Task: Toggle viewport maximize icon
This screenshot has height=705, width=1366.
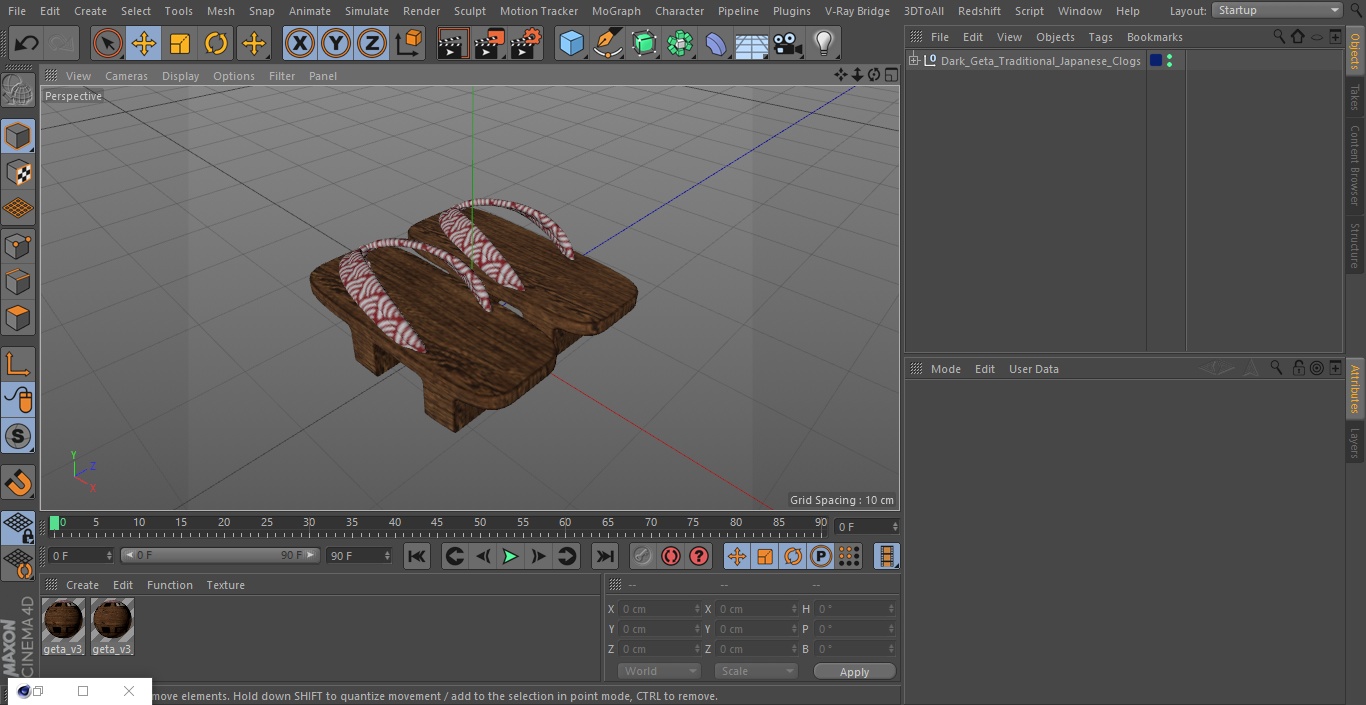Action: [891, 75]
